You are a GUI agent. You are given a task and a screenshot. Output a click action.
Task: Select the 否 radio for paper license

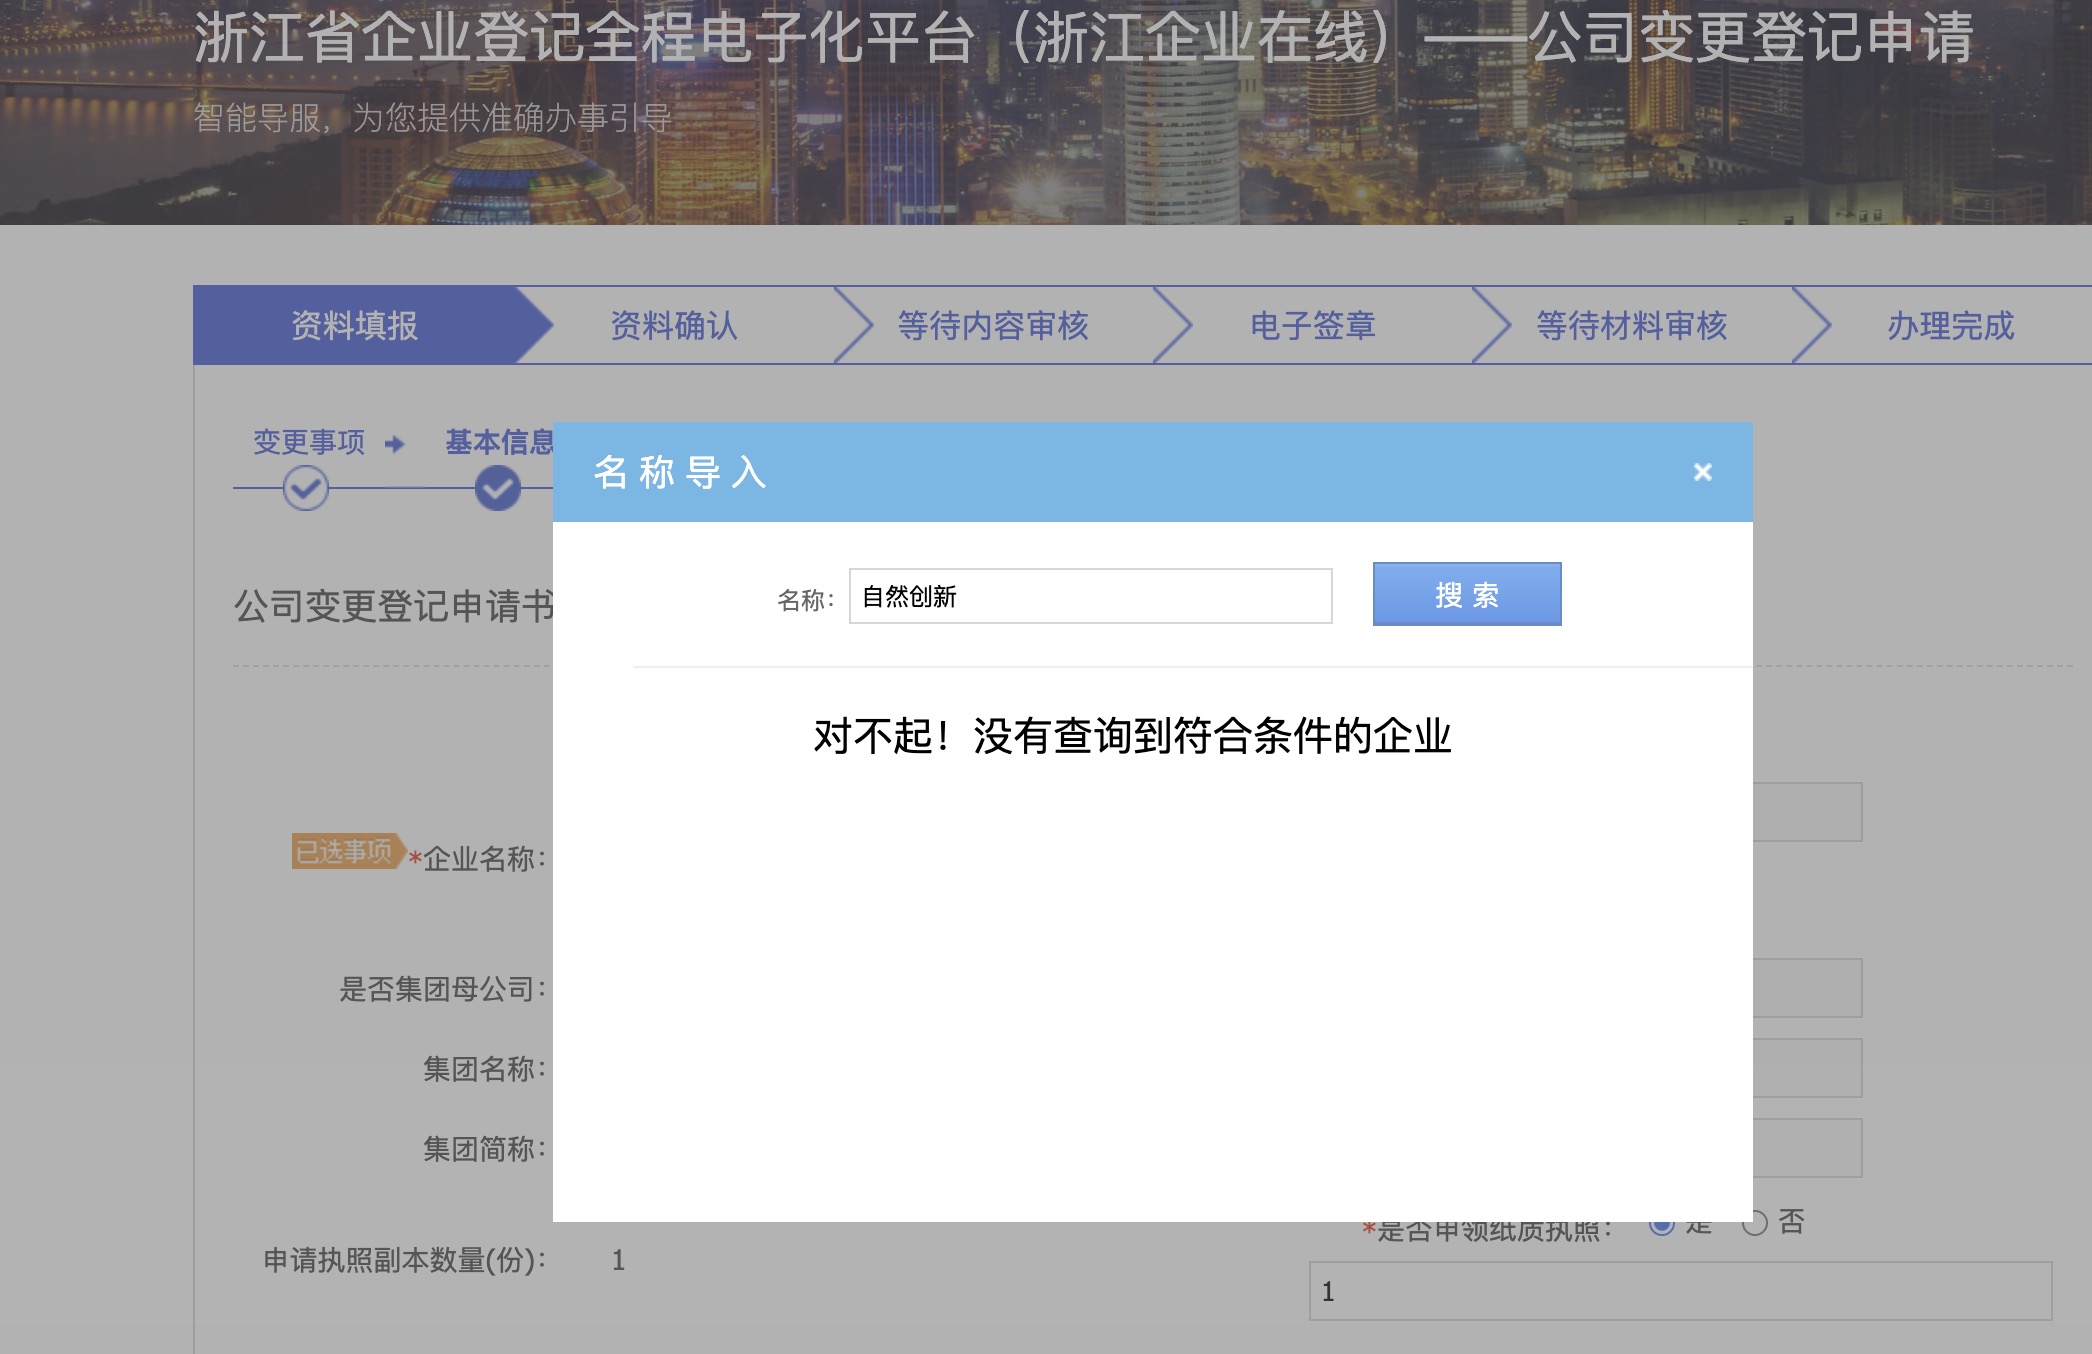point(1755,1223)
